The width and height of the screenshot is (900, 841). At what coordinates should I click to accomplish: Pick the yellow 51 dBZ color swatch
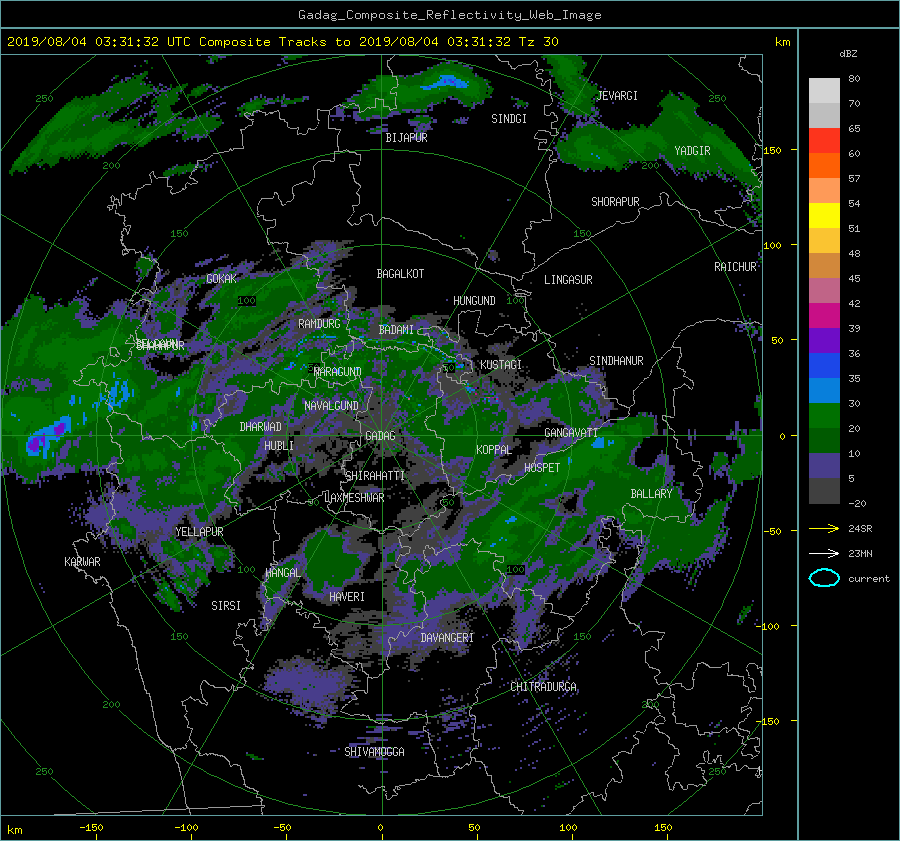824,216
